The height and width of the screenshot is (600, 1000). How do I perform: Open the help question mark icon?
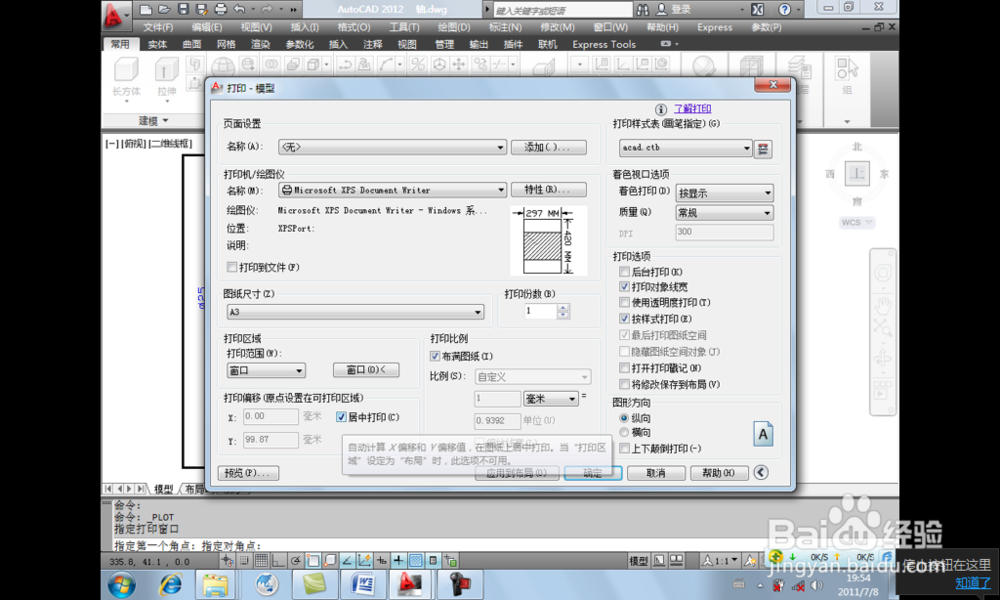tap(785, 10)
